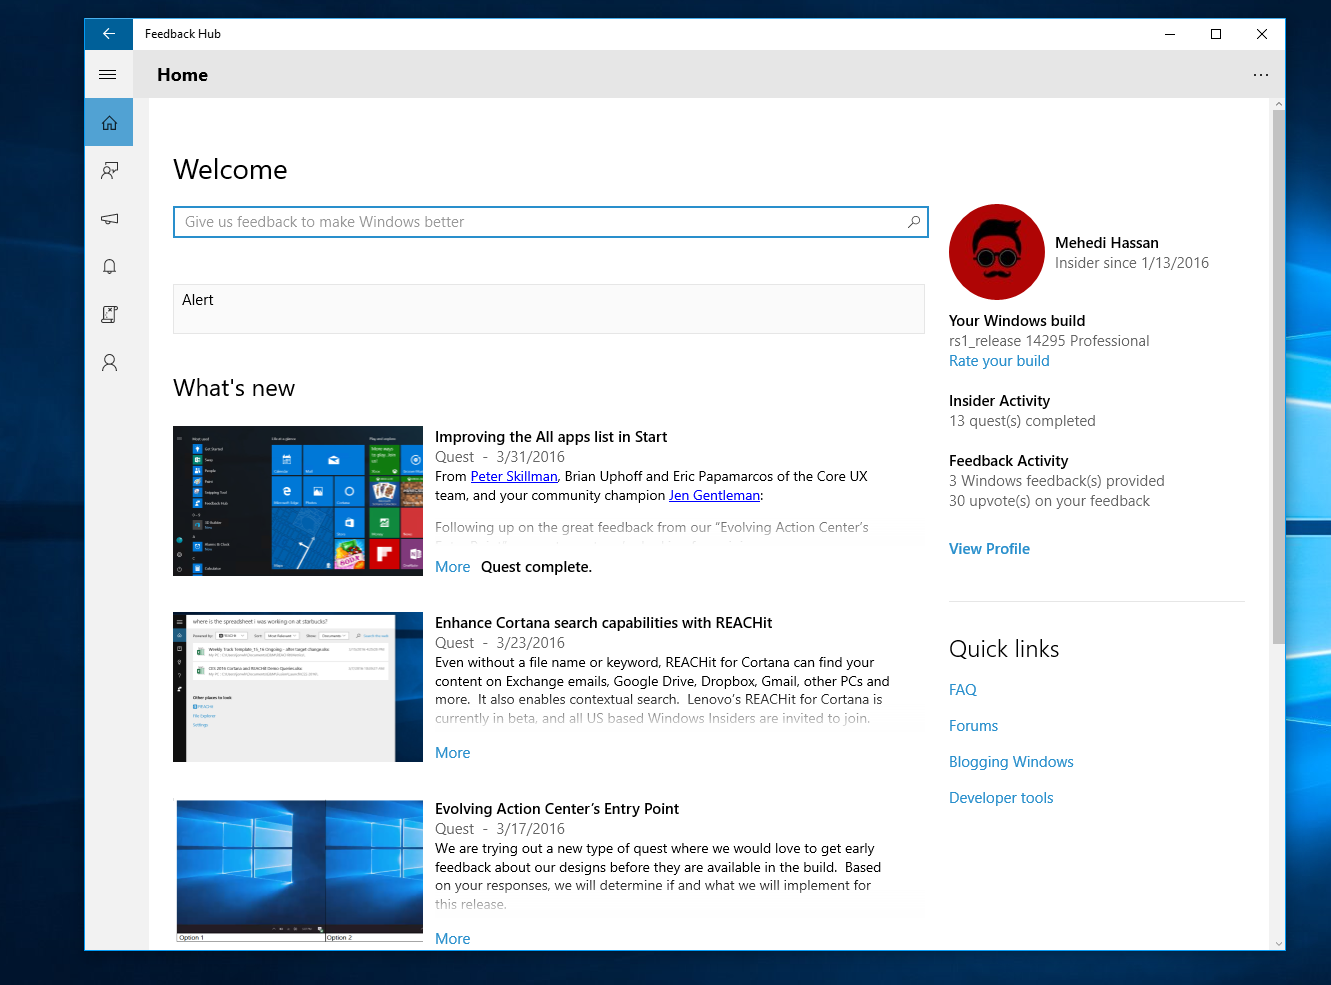Open the Jen Gentleman link

[714, 496]
